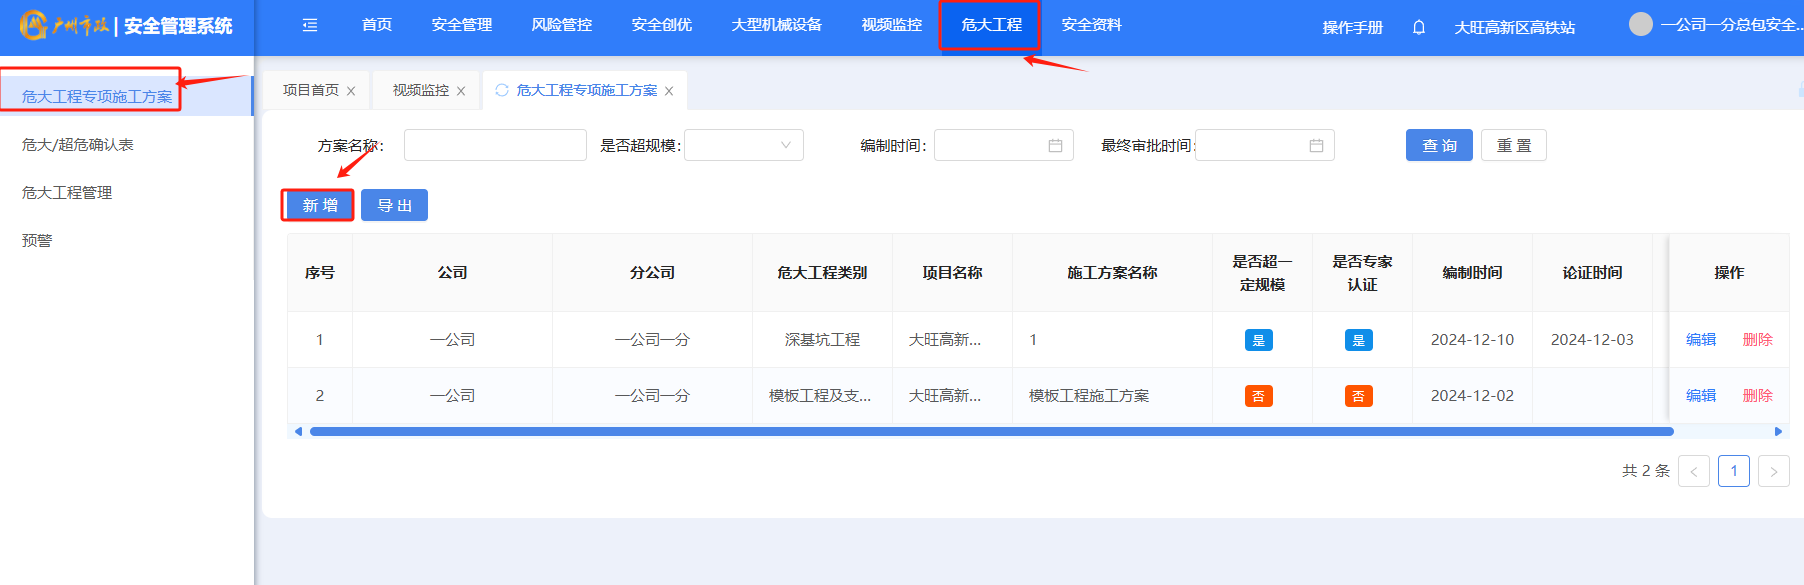Switch to the 视频监控 page tab
This screenshot has height=585, width=1804.
pyautogui.click(x=420, y=91)
